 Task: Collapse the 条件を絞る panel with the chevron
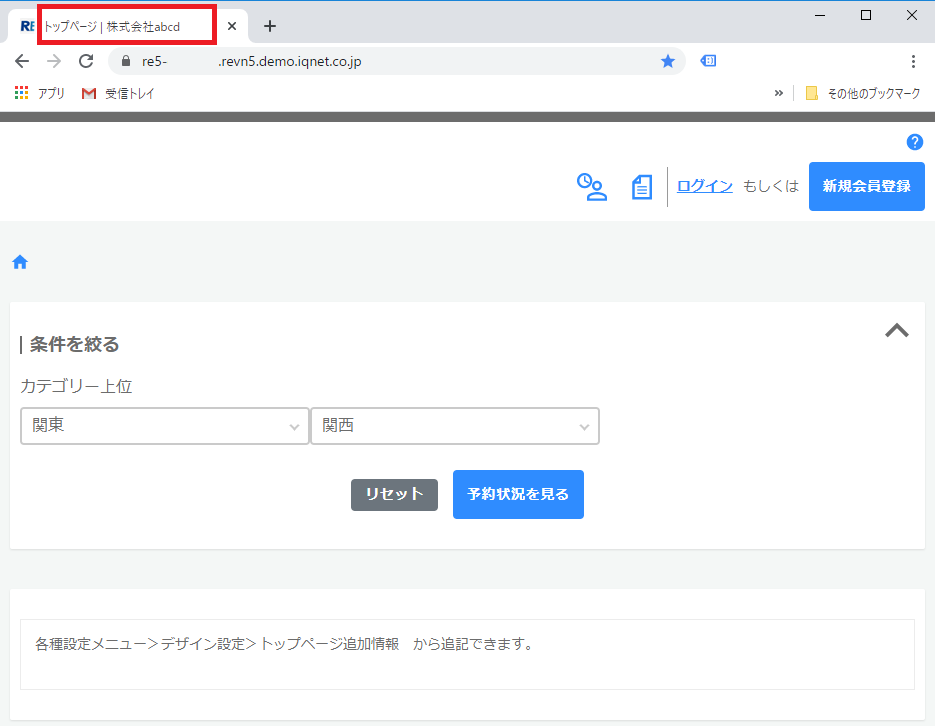click(897, 331)
